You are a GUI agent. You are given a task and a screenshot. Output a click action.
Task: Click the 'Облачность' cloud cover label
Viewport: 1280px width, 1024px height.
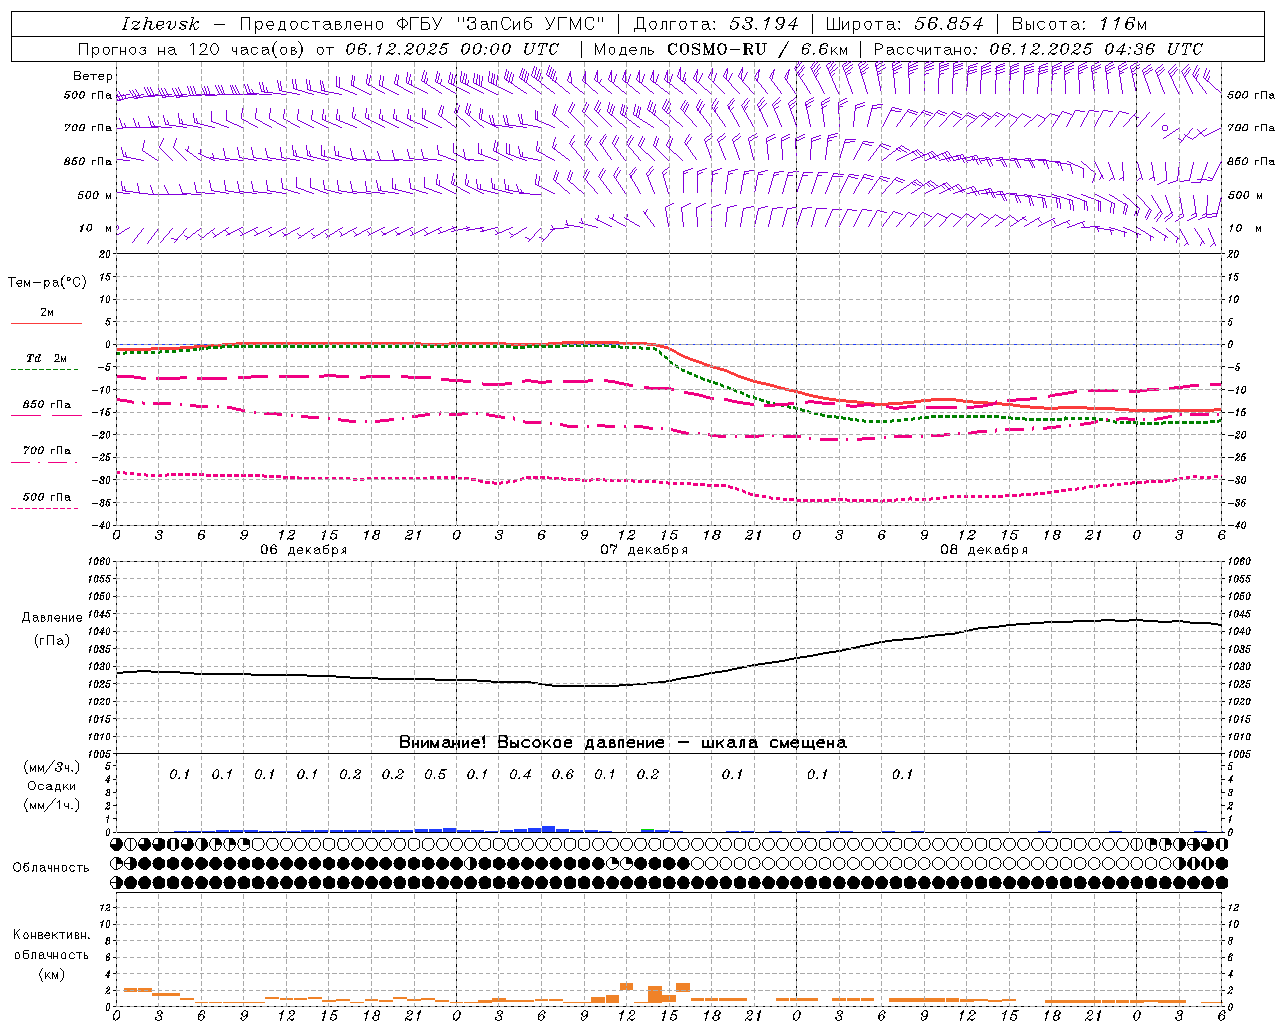pos(51,868)
